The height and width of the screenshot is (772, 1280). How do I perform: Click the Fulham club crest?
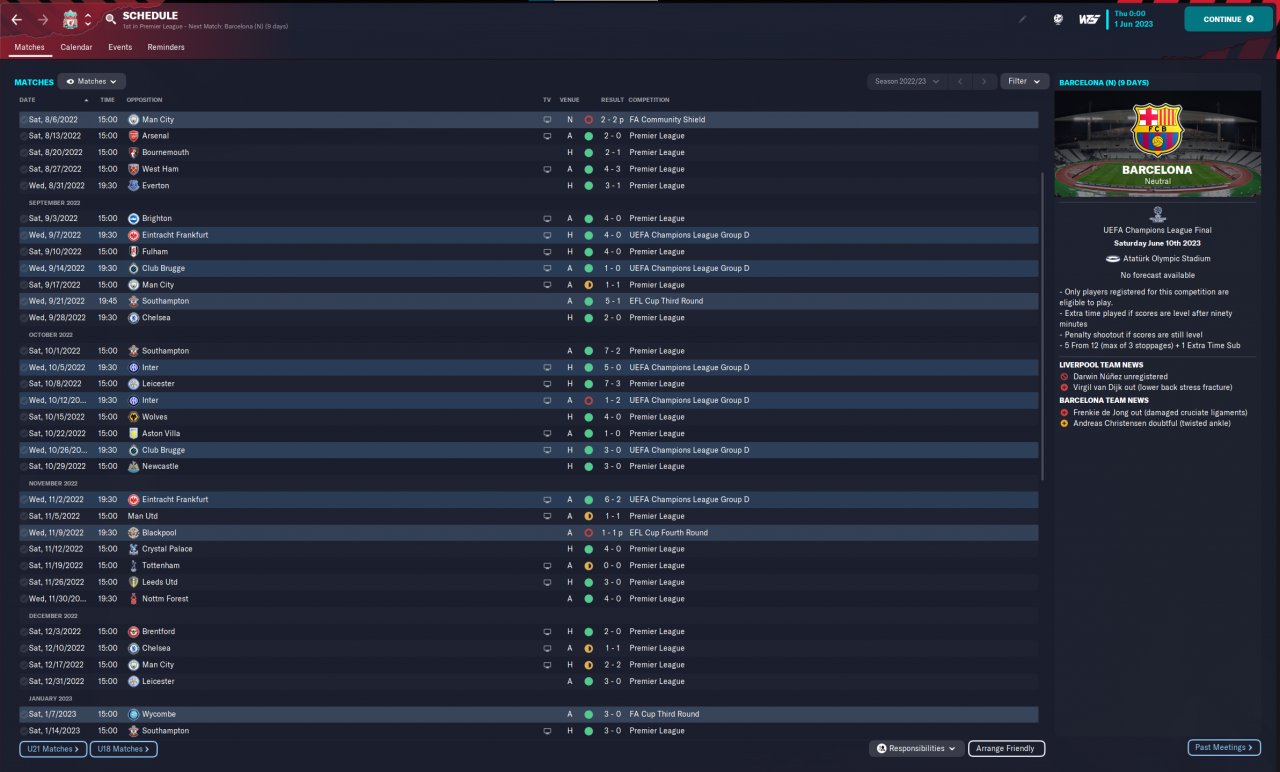(133, 251)
